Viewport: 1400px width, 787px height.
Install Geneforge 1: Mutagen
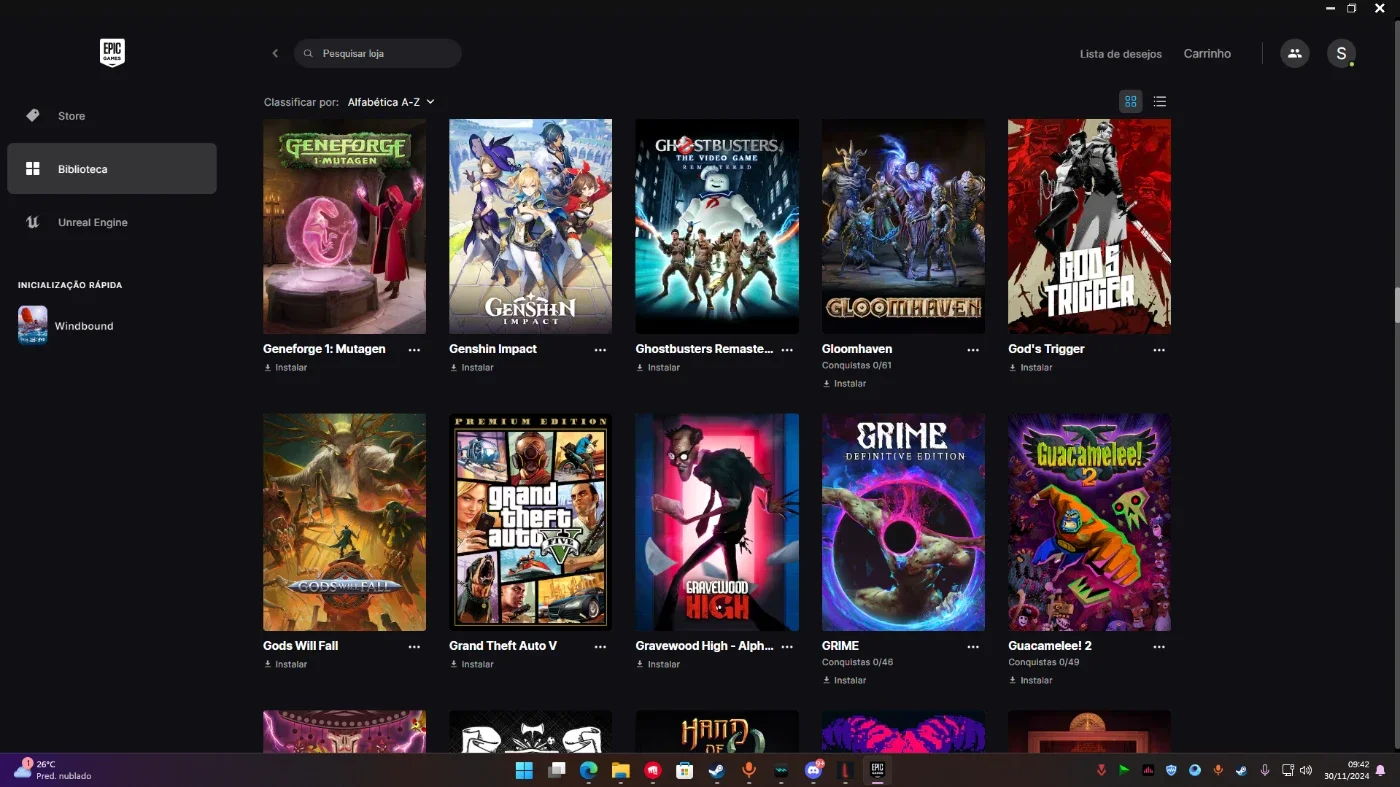tap(286, 367)
